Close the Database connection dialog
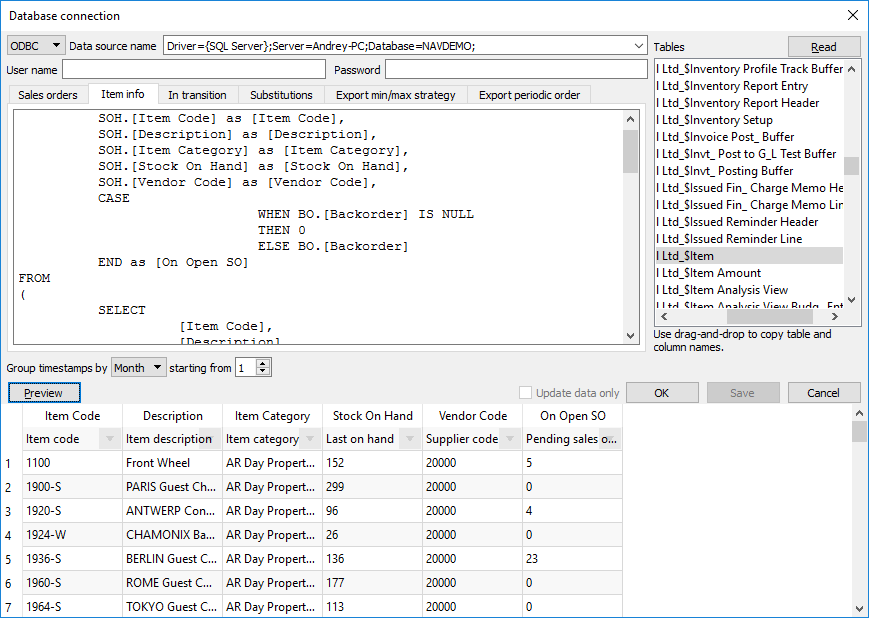Viewport: 869px width, 618px height. (852, 15)
